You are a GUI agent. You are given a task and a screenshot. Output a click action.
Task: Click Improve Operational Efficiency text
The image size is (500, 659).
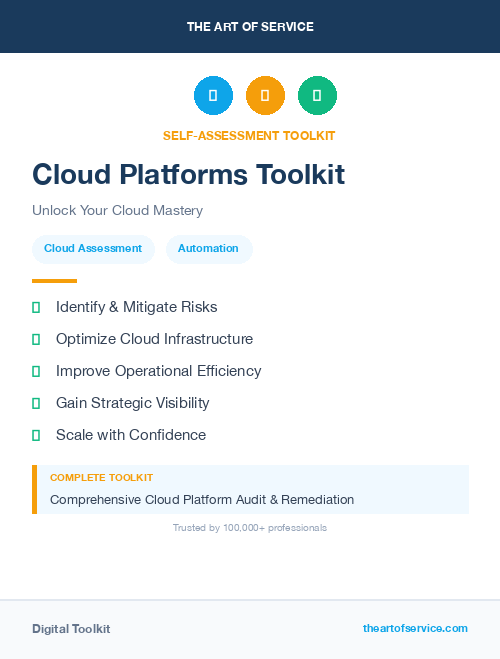click(158, 371)
